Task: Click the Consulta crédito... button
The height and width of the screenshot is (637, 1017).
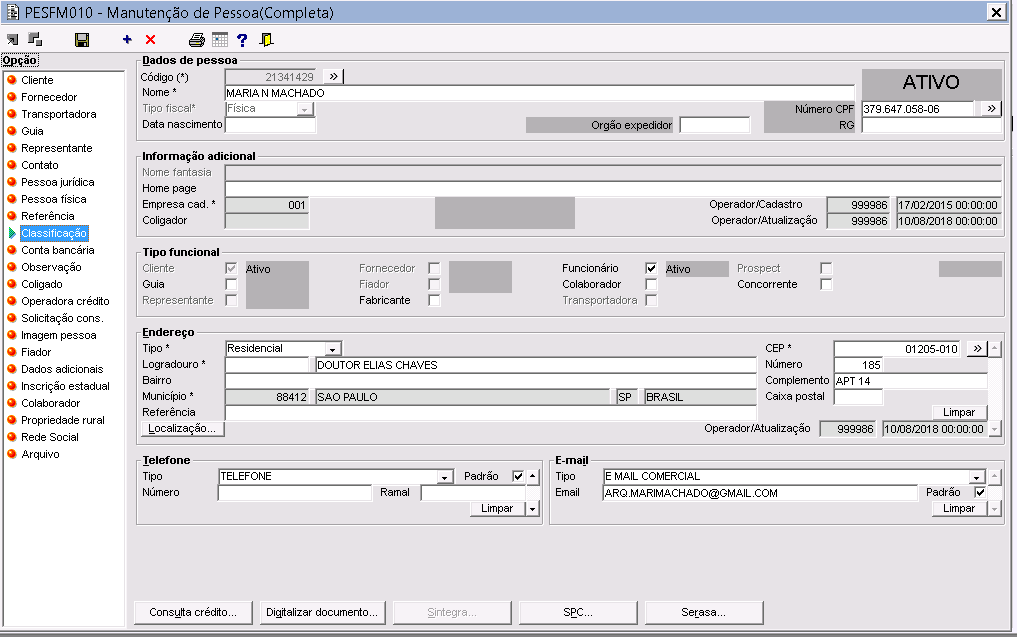Action: pyautogui.click(x=193, y=612)
